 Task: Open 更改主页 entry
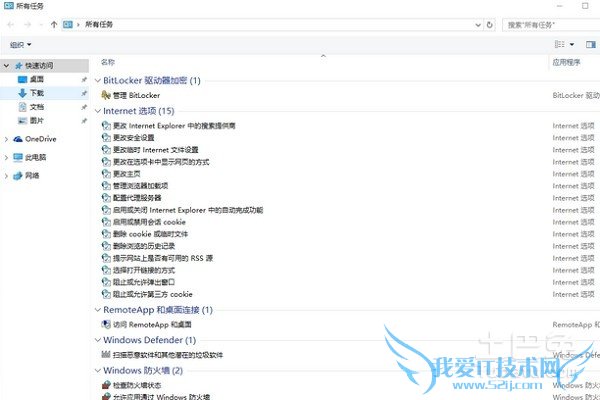(127, 174)
